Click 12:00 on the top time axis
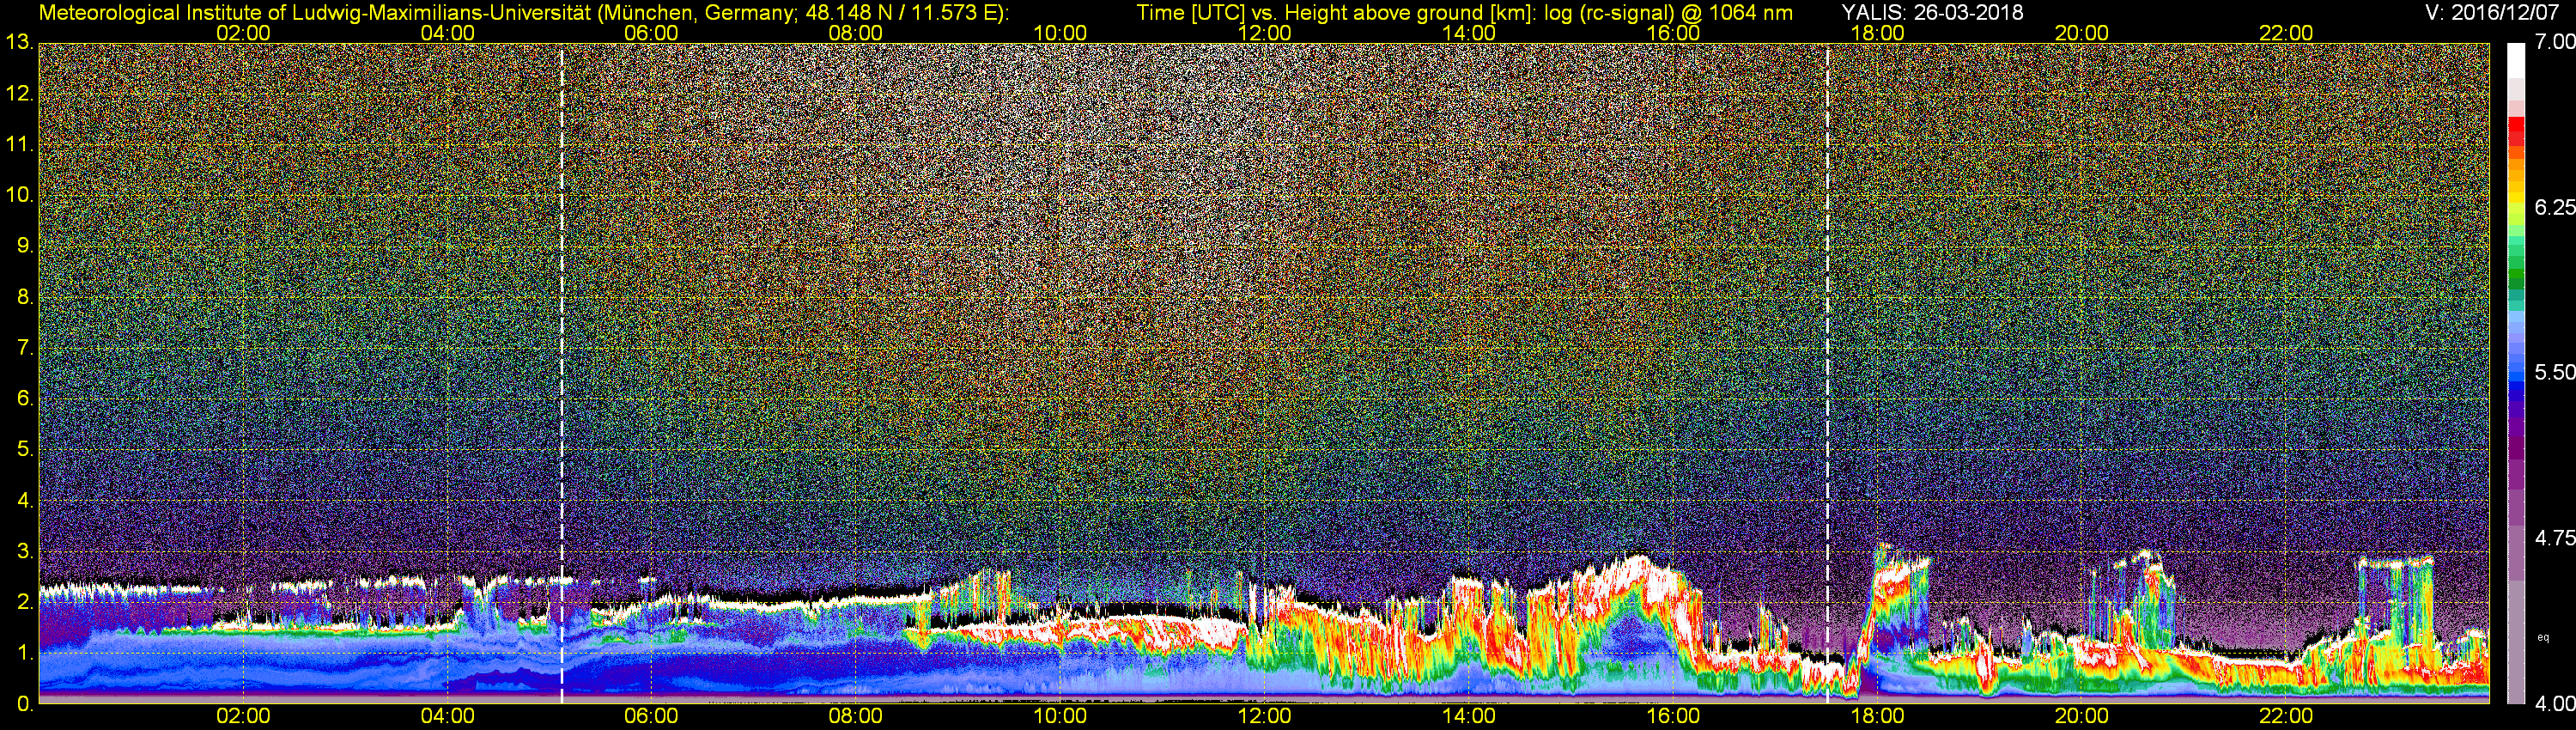 (1264, 32)
